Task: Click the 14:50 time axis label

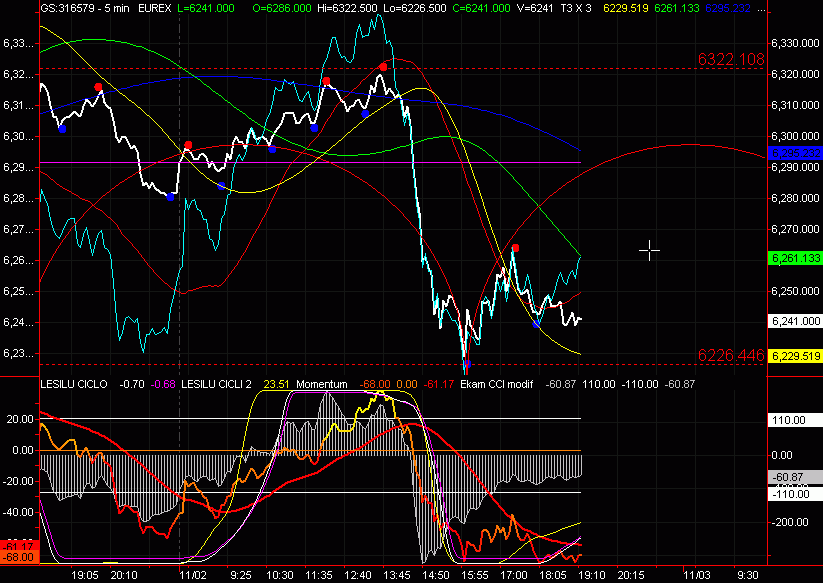Action: coord(436,575)
